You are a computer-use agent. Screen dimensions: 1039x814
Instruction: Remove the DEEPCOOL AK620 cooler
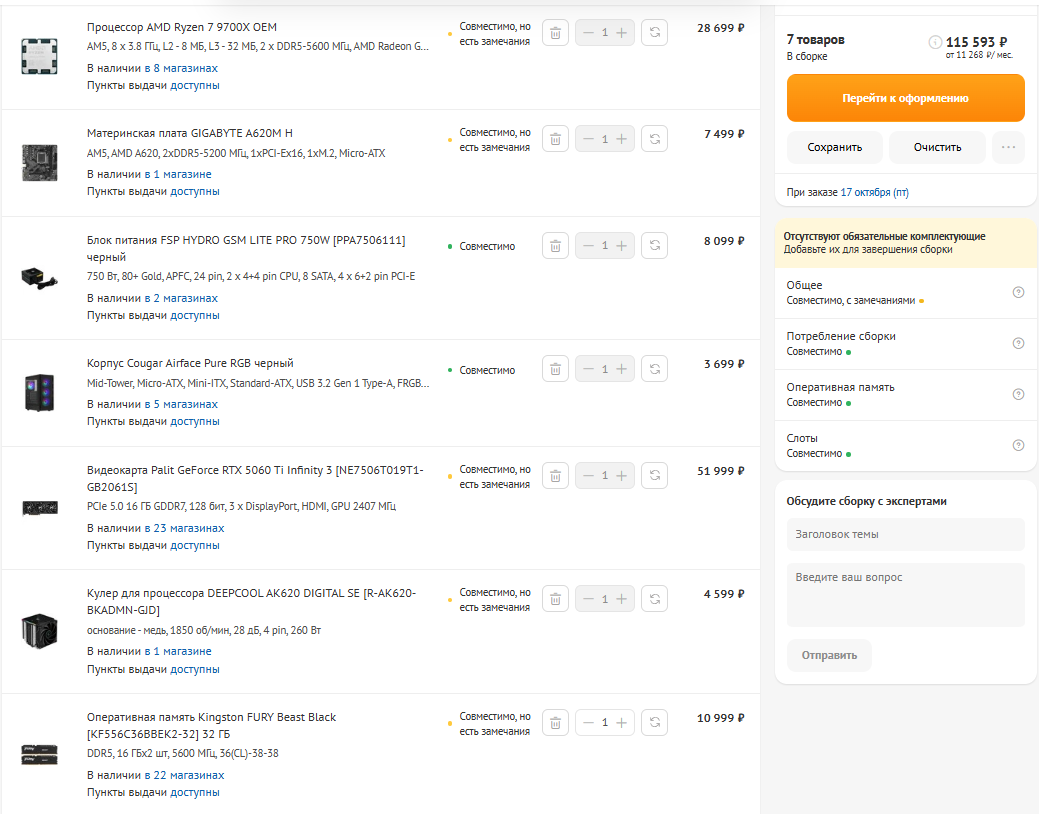click(x=555, y=599)
